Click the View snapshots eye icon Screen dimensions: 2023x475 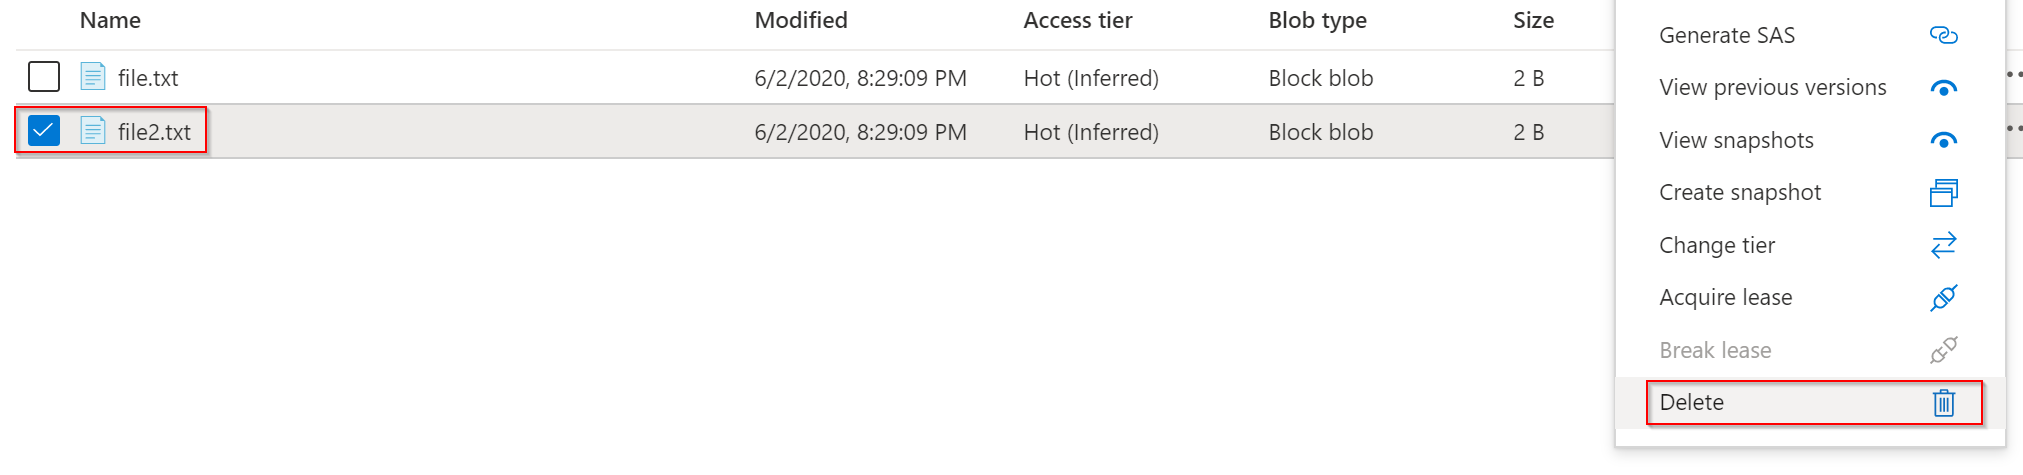[1943, 141]
